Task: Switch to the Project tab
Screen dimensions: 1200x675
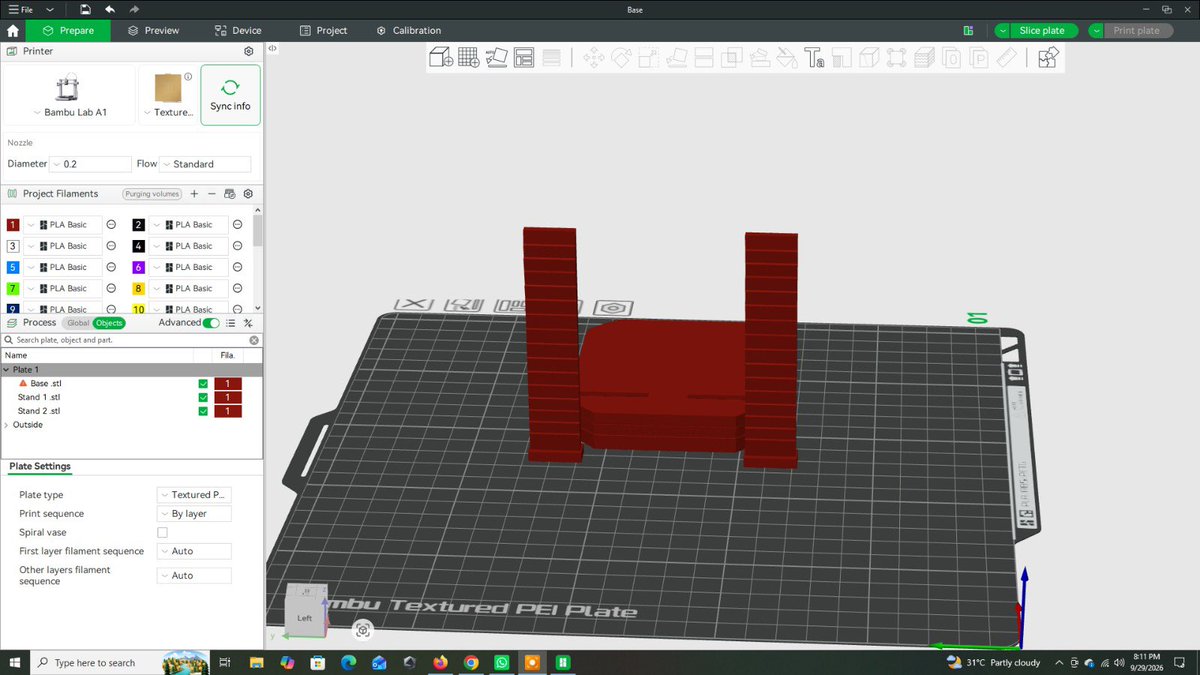Action: point(323,31)
